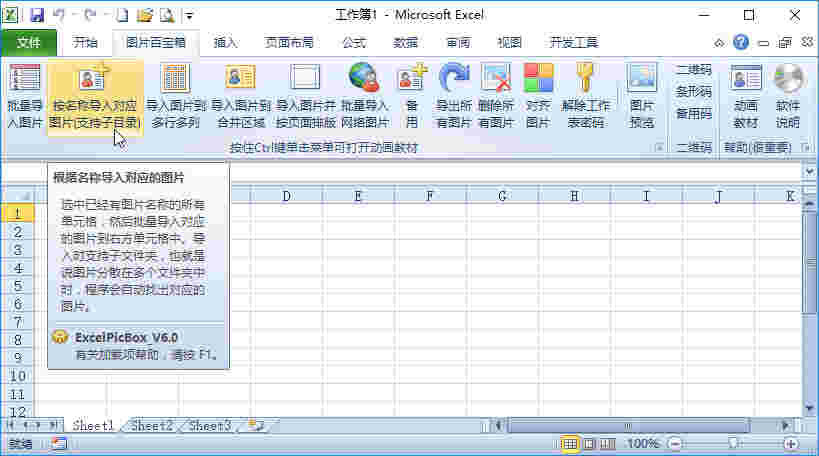This screenshot has width=819, height=456.
Task: Click the blue Help question mark icon
Action: (741, 42)
